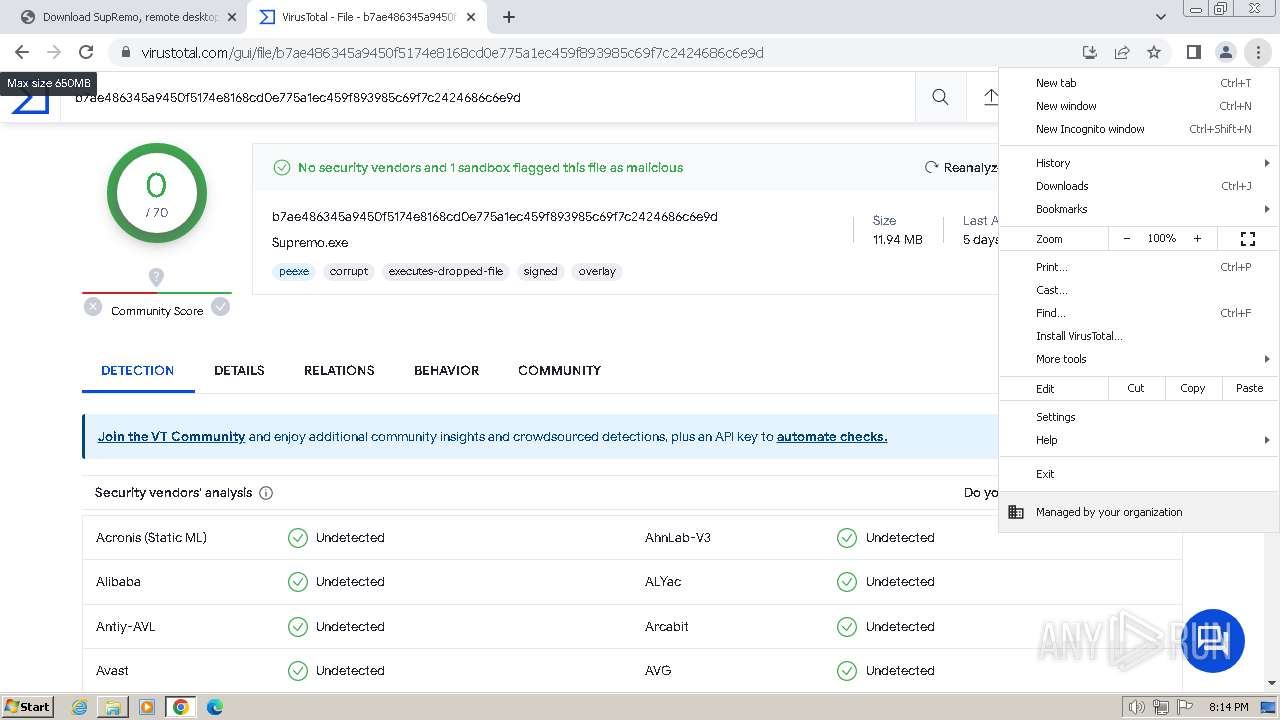
Task: Click the share page icon in address bar
Action: click(x=1122, y=52)
